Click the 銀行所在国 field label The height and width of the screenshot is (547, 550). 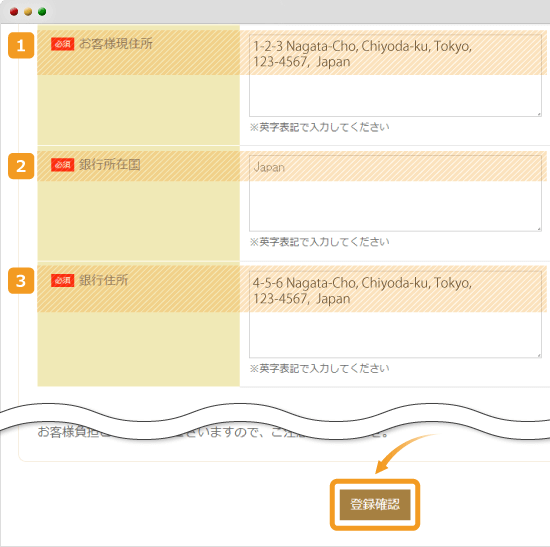click(110, 164)
